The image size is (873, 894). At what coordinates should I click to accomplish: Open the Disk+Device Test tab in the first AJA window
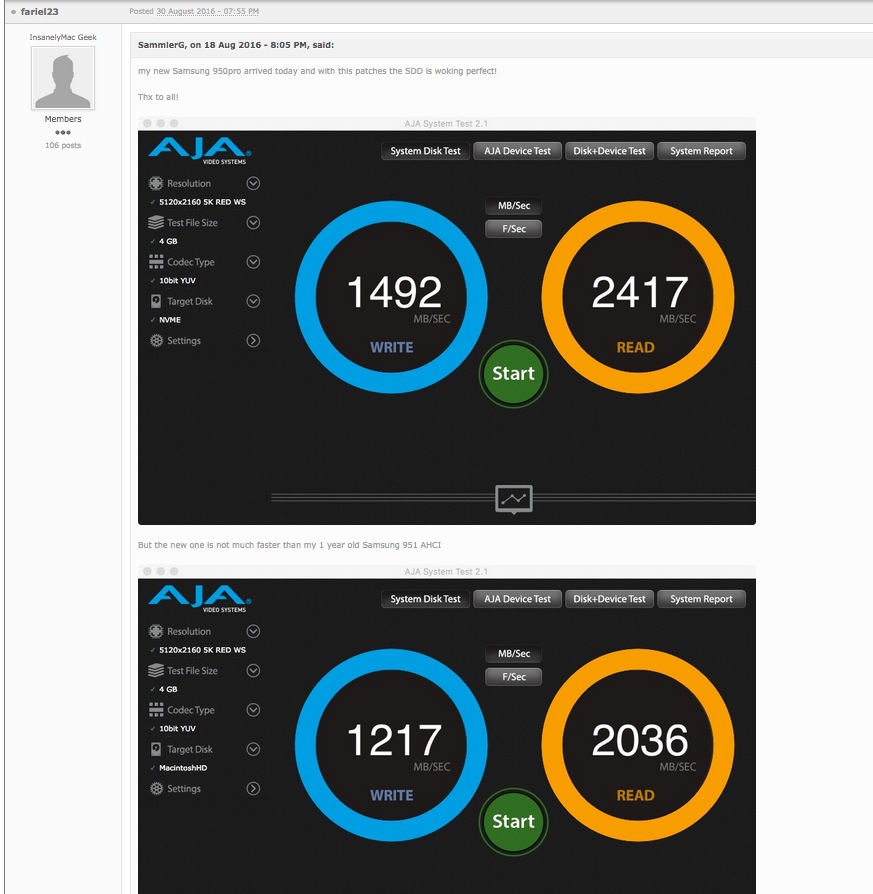point(610,151)
